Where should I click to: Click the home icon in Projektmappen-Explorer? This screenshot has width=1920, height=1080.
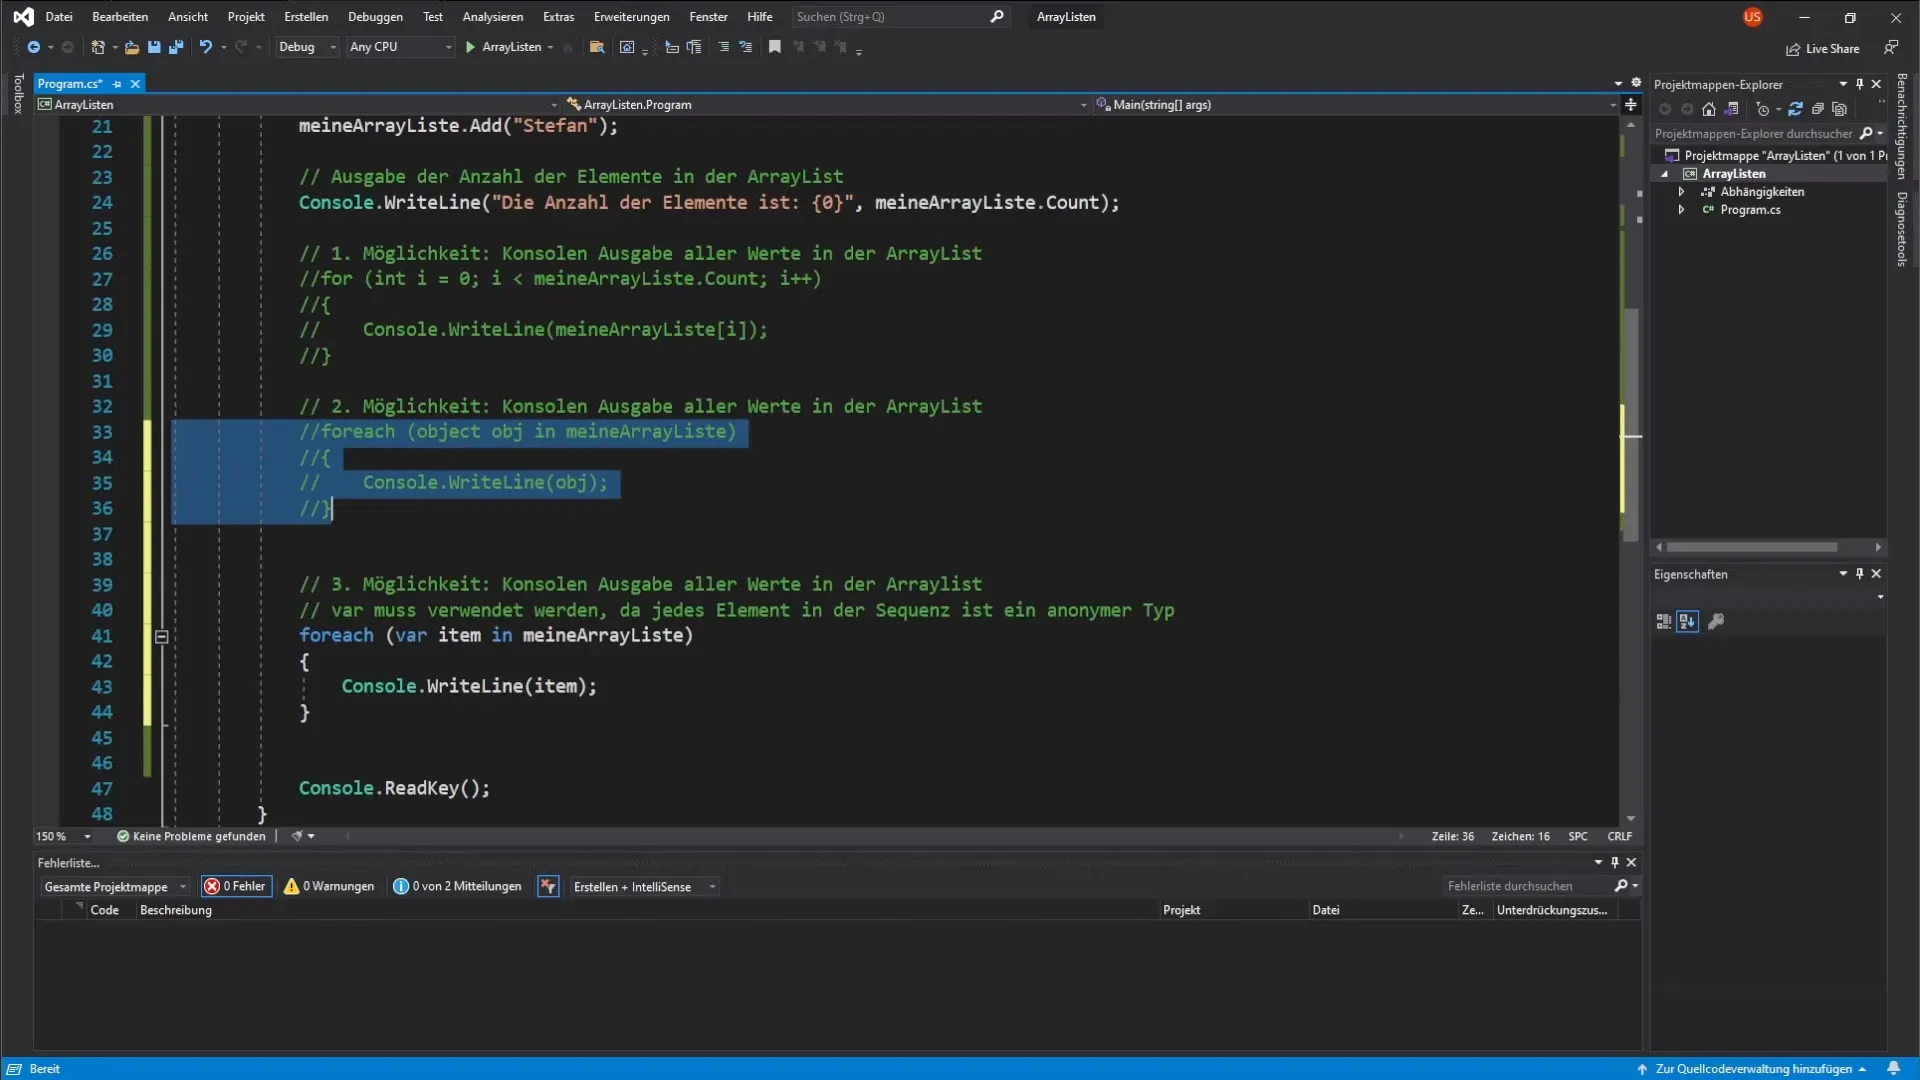pos(1709,109)
